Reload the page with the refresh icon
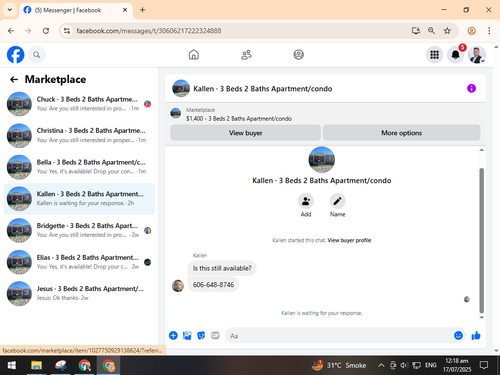The height and width of the screenshot is (375, 500). pos(46,31)
